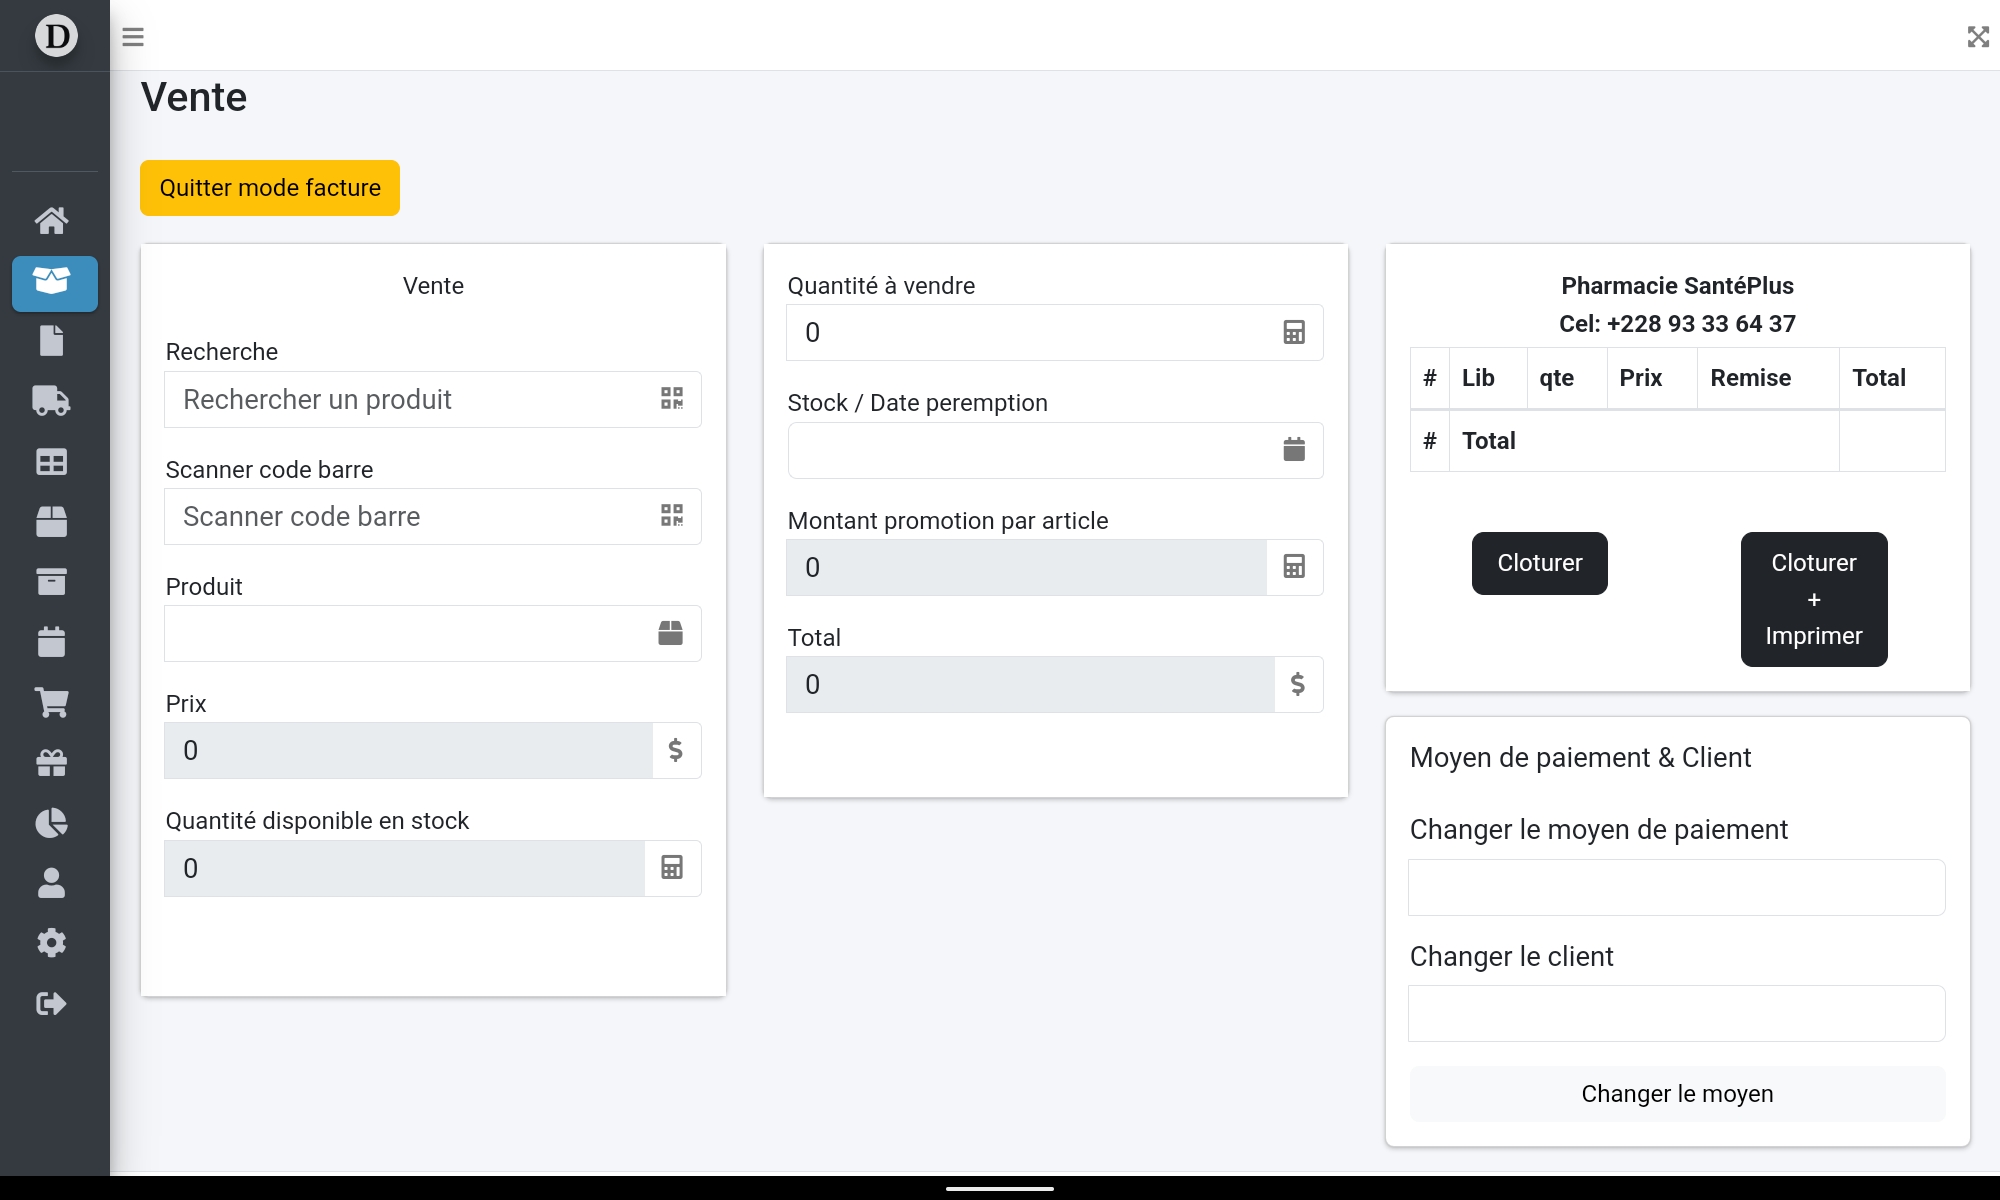
Task: Click the logout arrow sidebar icon
Action: pos(52,1003)
